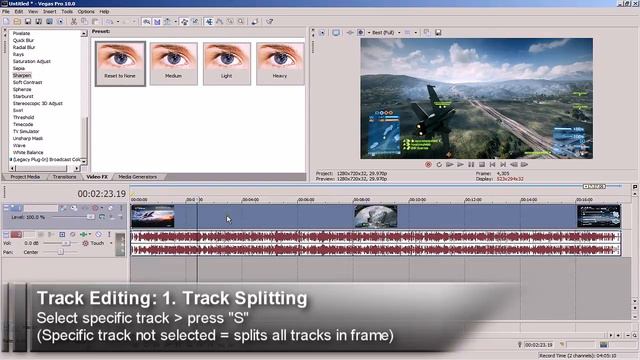Image resolution: width=640 pixels, height=360 pixels.
Task: Click the New project toolbar icon
Action: click(x=6, y=21)
